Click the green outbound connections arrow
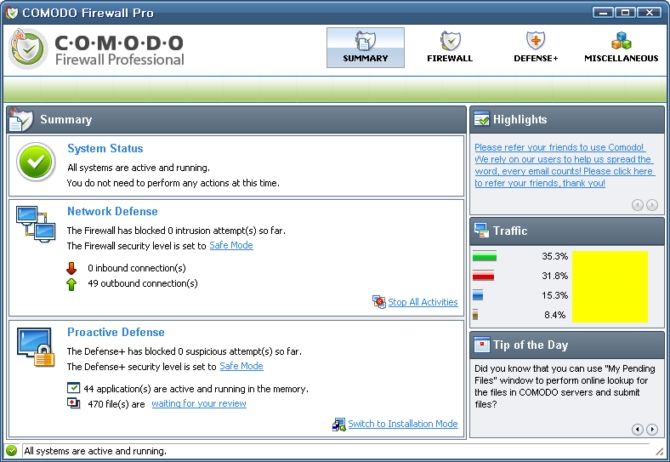This screenshot has width=670, height=462. click(x=71, y=284)
